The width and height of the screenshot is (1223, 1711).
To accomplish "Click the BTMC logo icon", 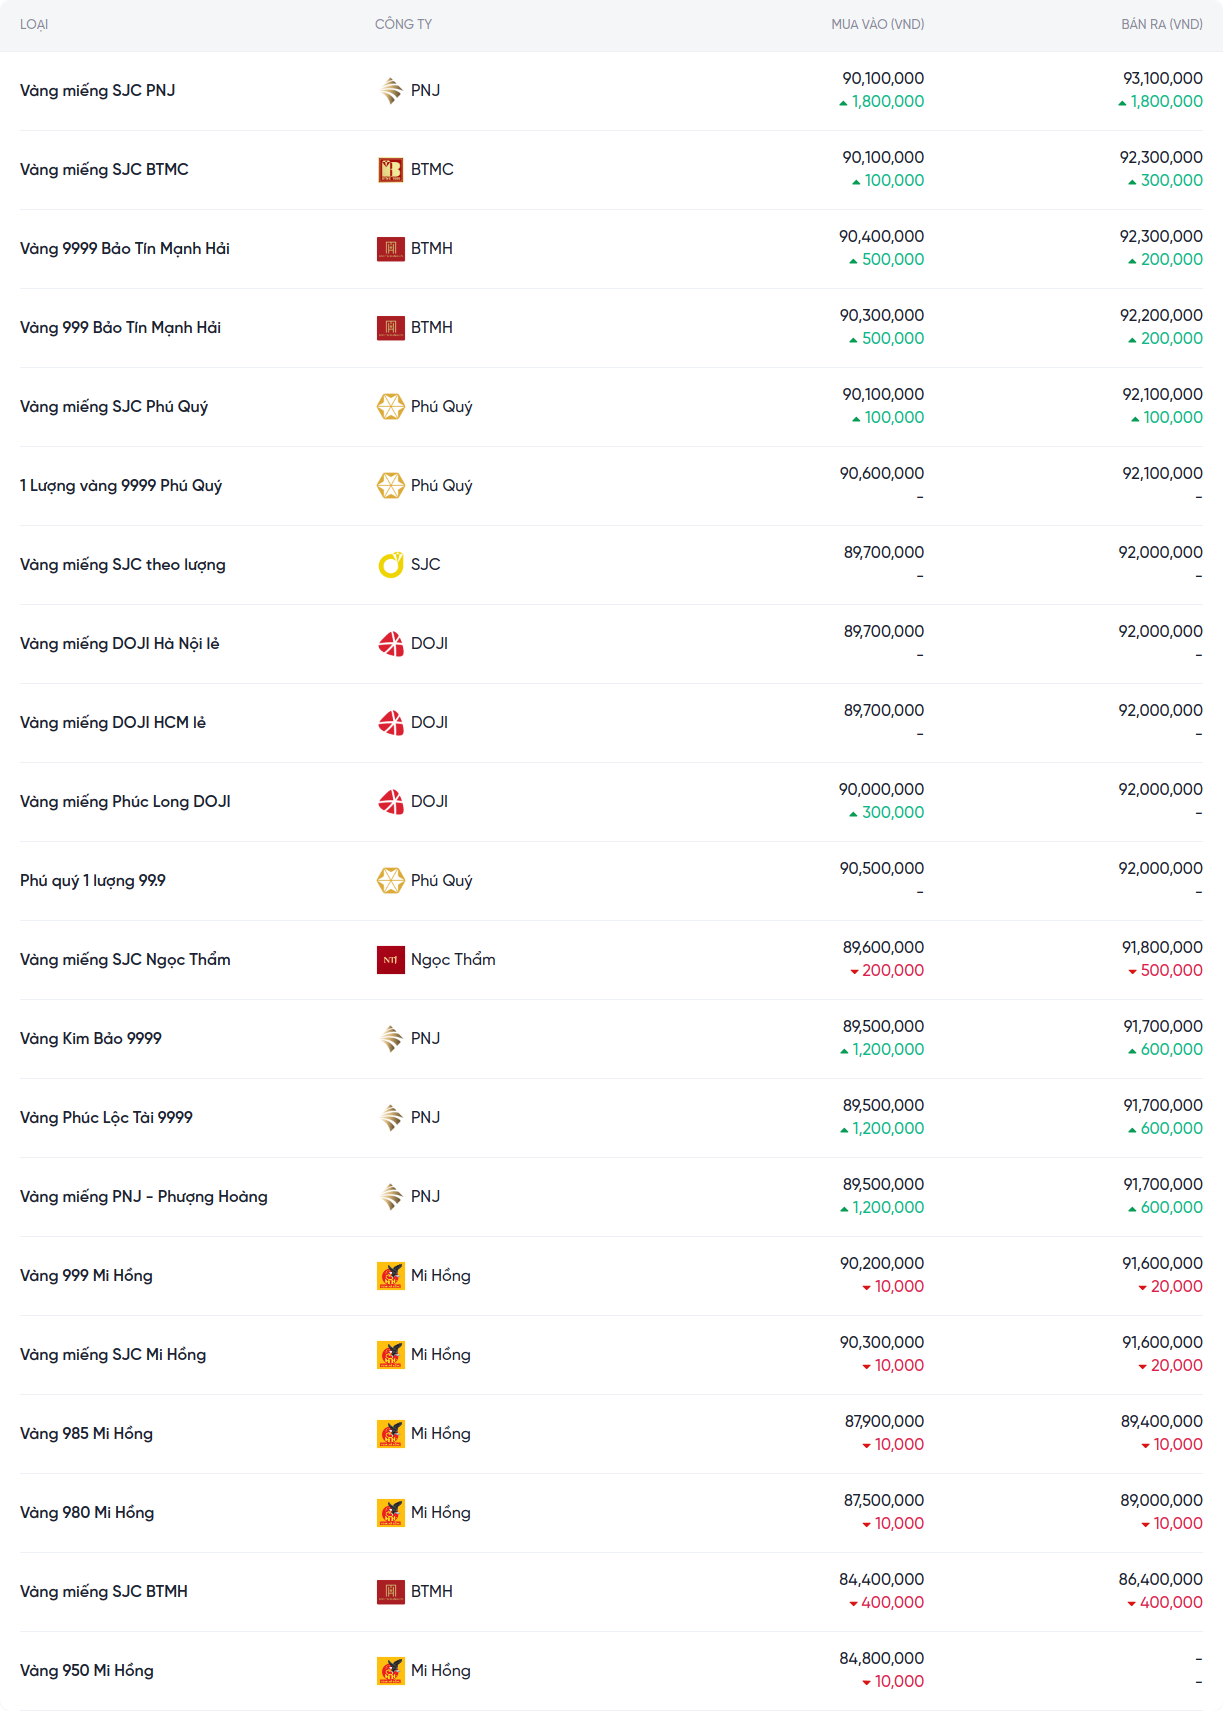I will pos(390,170).
